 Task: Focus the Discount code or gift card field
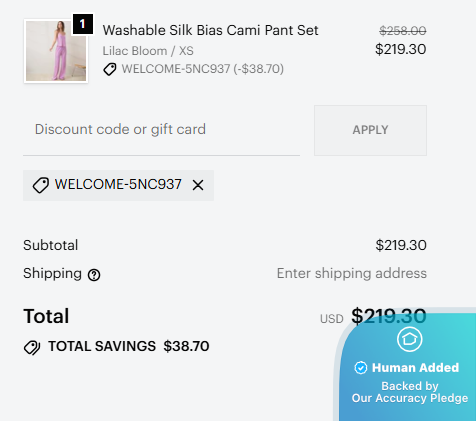(161, 130)
